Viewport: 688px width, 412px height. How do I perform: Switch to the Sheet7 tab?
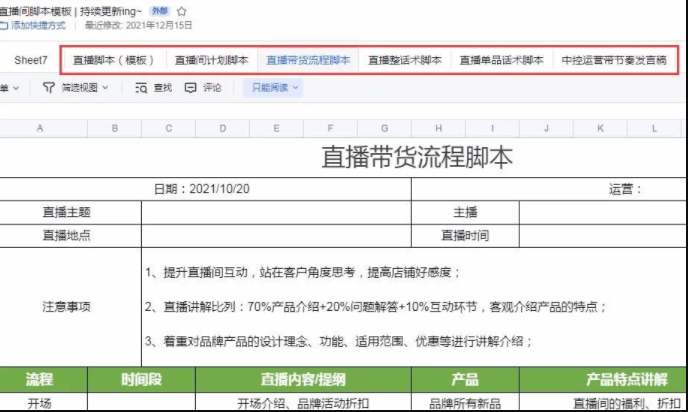30,60
